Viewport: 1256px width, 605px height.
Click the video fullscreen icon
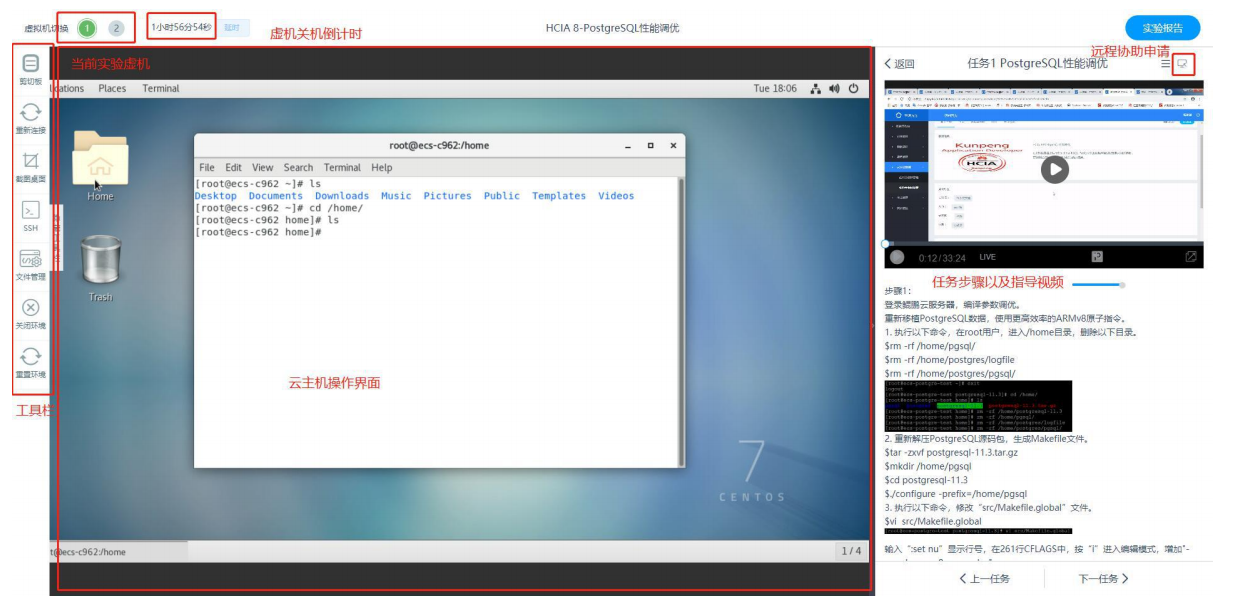coord(1191,257)
